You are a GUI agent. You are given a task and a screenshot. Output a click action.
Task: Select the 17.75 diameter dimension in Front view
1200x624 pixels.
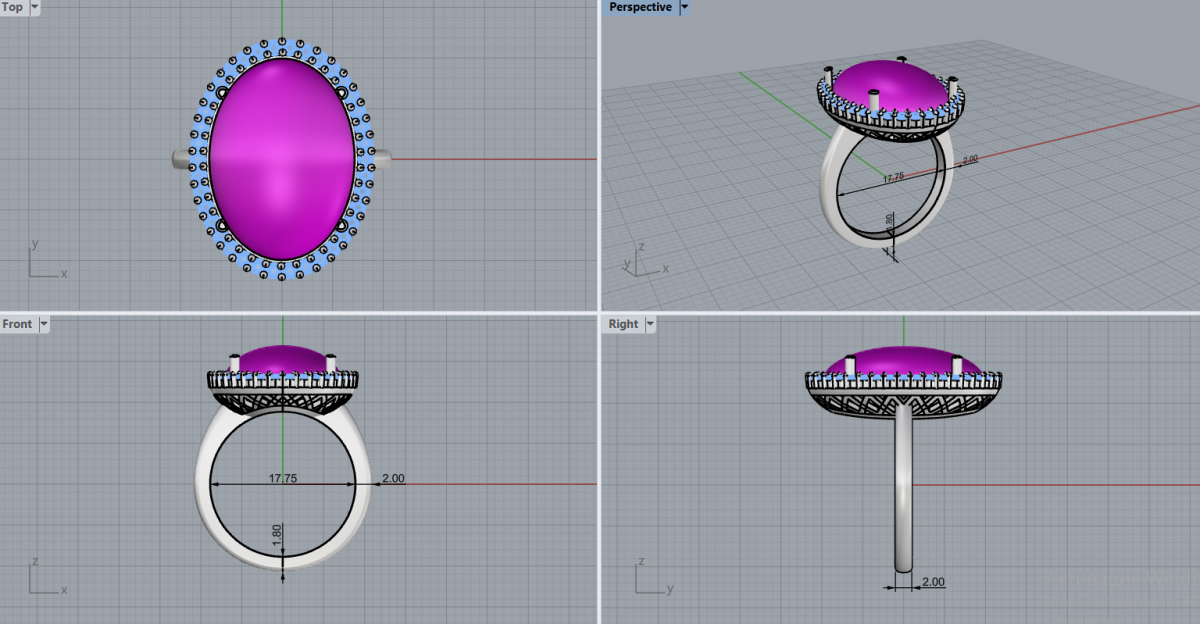click(x=283, y=478)
